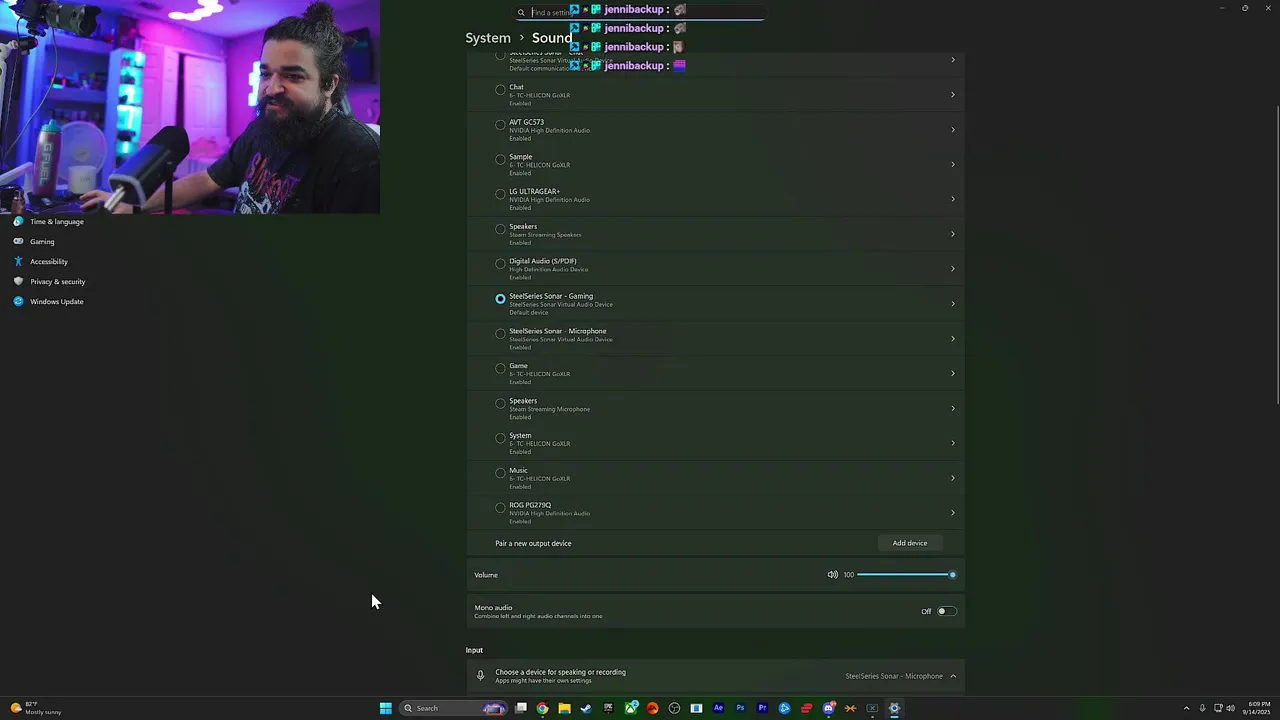Launch Google Chrome from the taskbar
The height and width of the screenshot is (720, 1280).
tap(542, 708)
